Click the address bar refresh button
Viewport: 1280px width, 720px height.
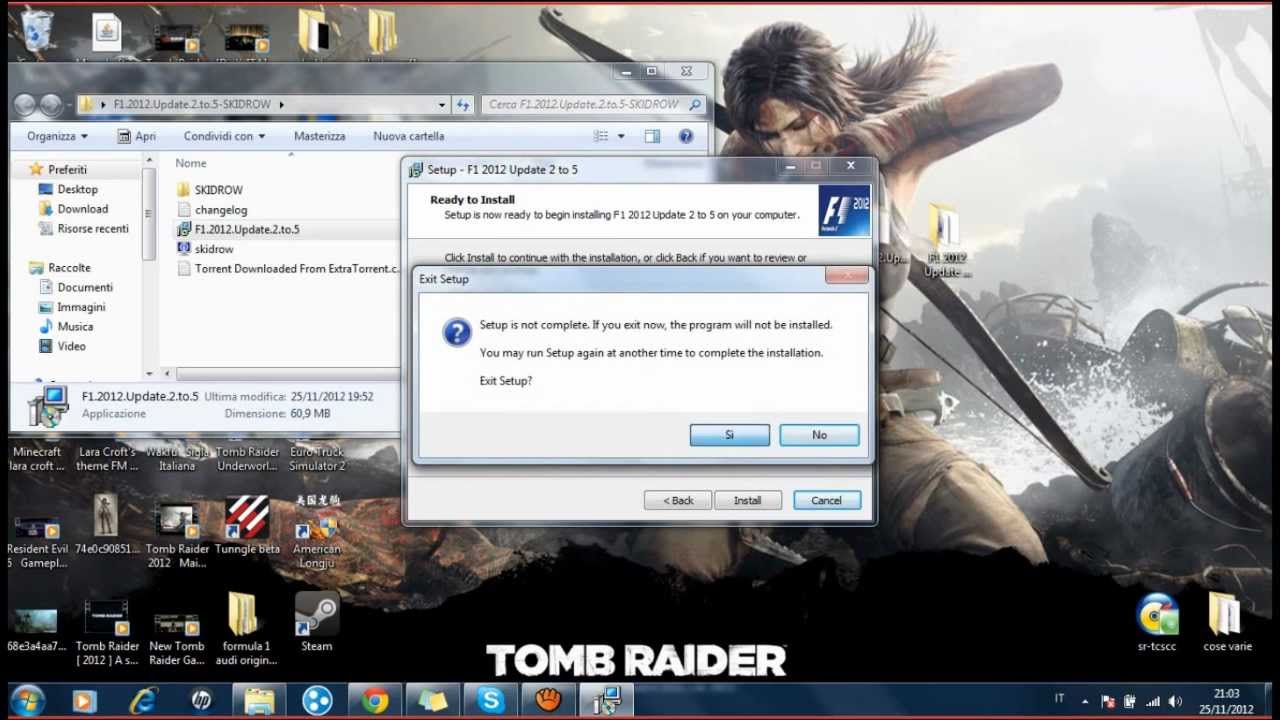point(463,104)
